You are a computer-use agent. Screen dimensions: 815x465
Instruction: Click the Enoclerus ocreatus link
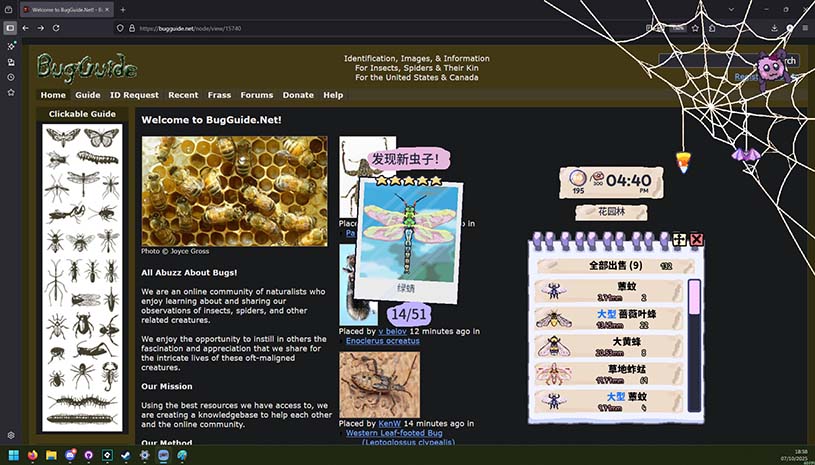383,341
